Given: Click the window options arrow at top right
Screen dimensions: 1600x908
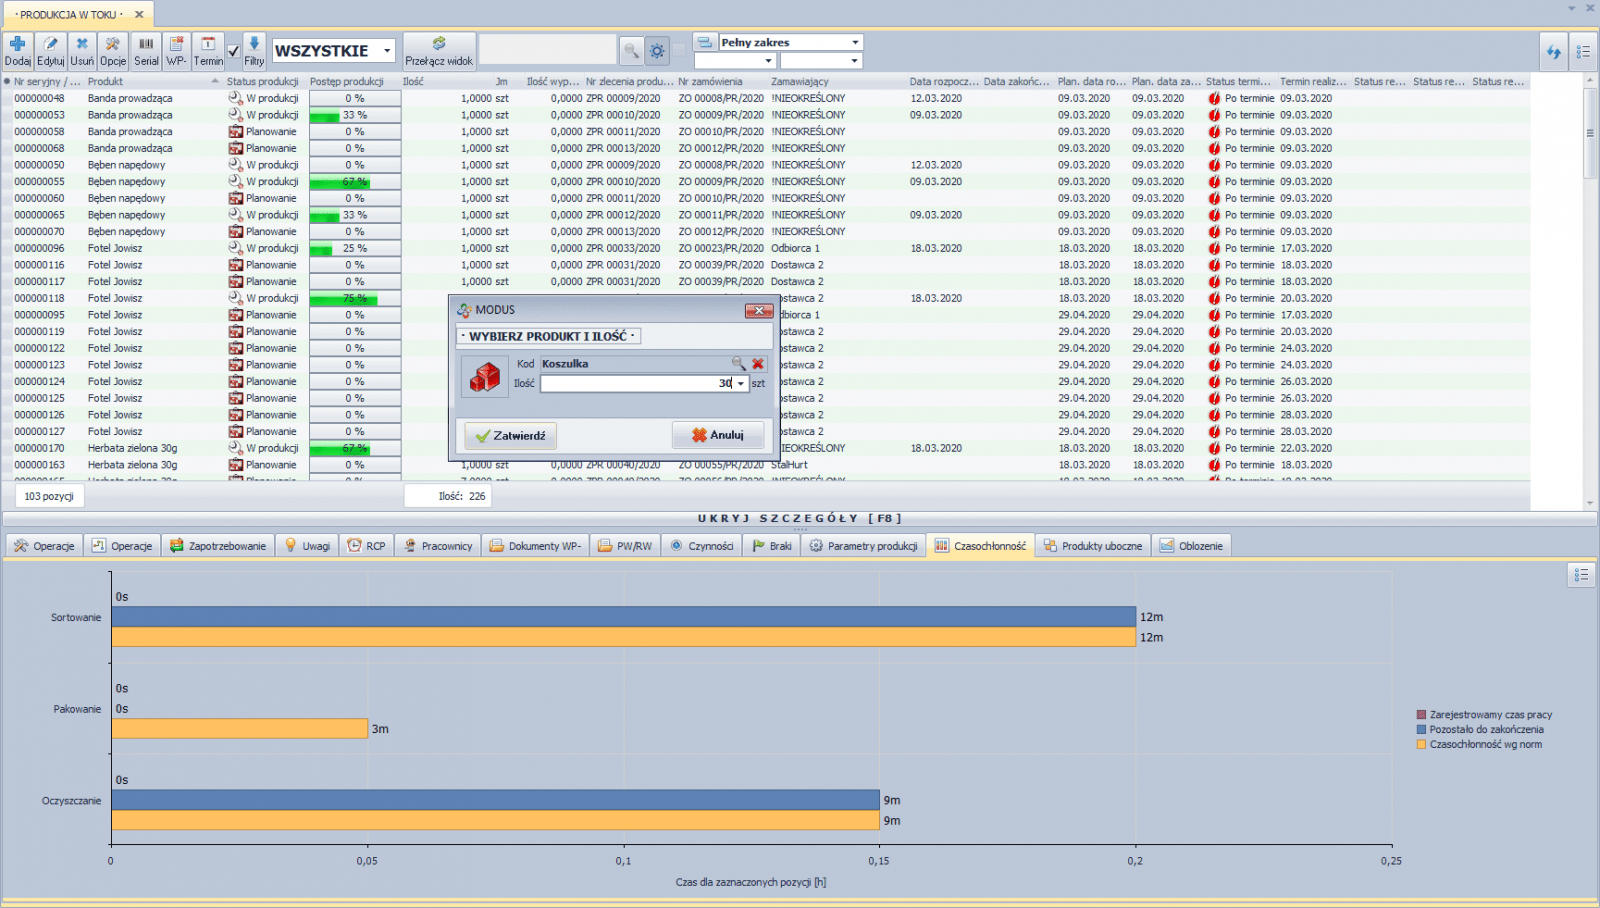Looking at the screenshot, I should point(1571,8).
